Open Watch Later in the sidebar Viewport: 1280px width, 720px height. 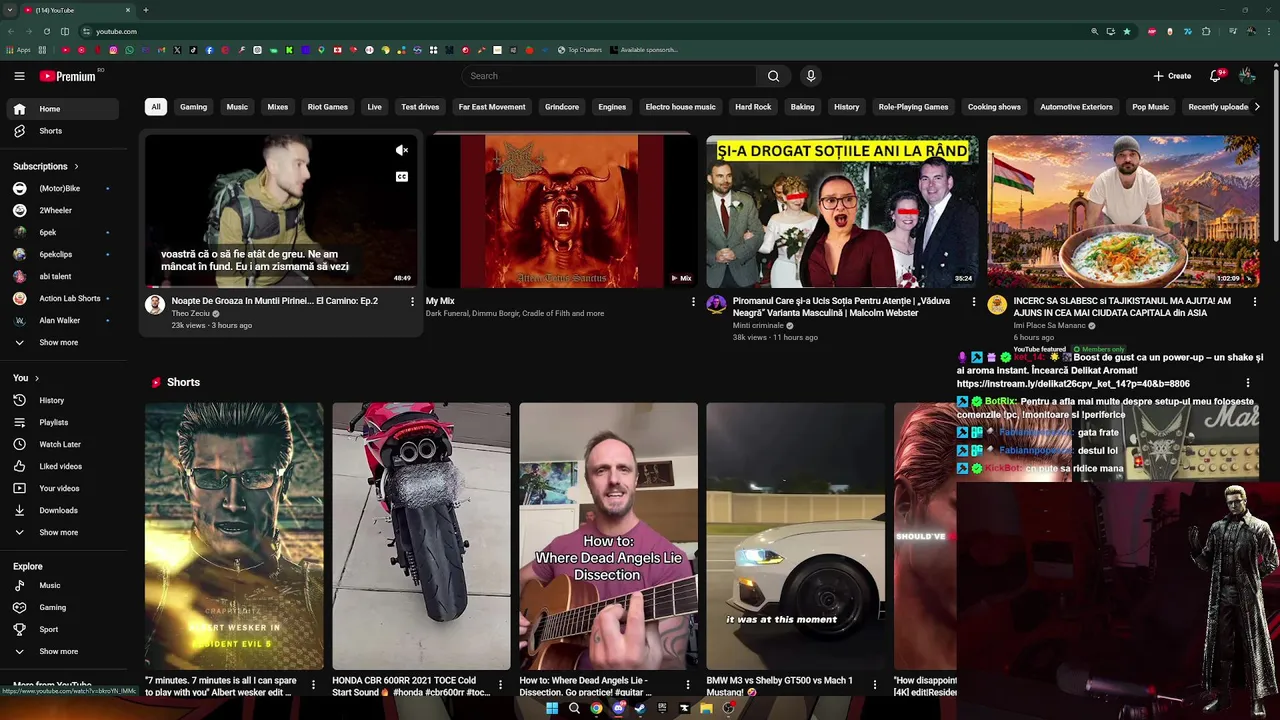coord(63,444)
